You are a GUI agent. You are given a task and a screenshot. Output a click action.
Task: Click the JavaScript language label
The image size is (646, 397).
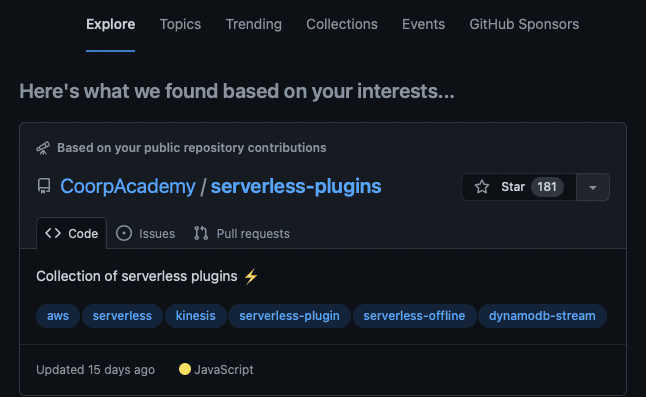pos(224,370)
